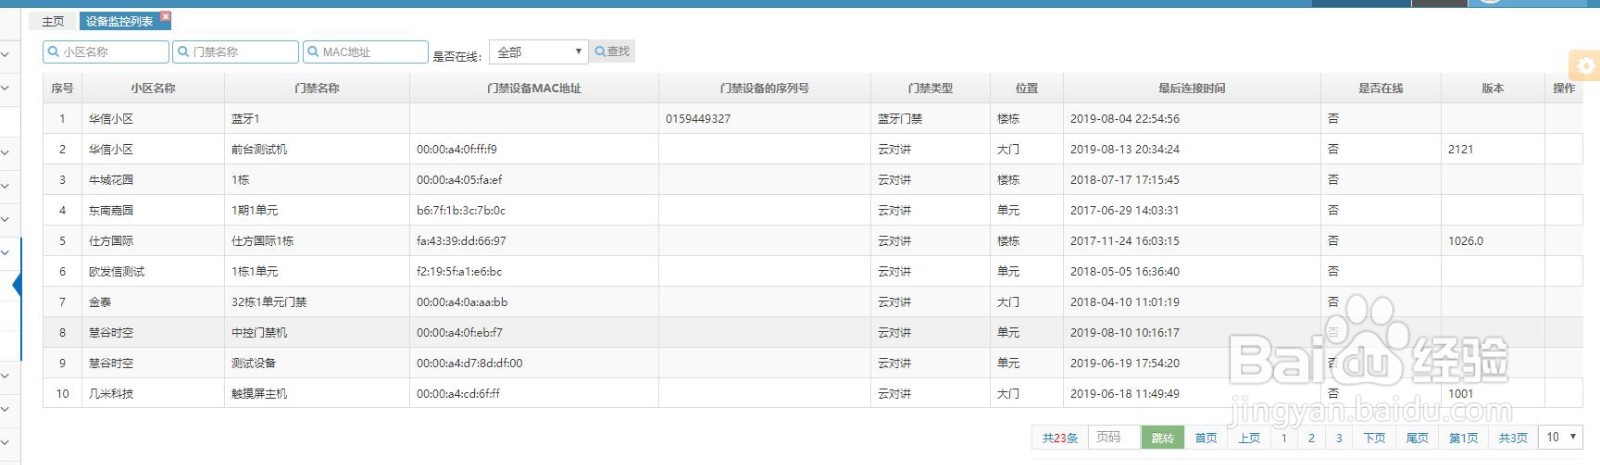Click MAC b6:7f:1b:3c:7b:0c
Screen dimensions: 1600x465
click(x=461, y=210)
